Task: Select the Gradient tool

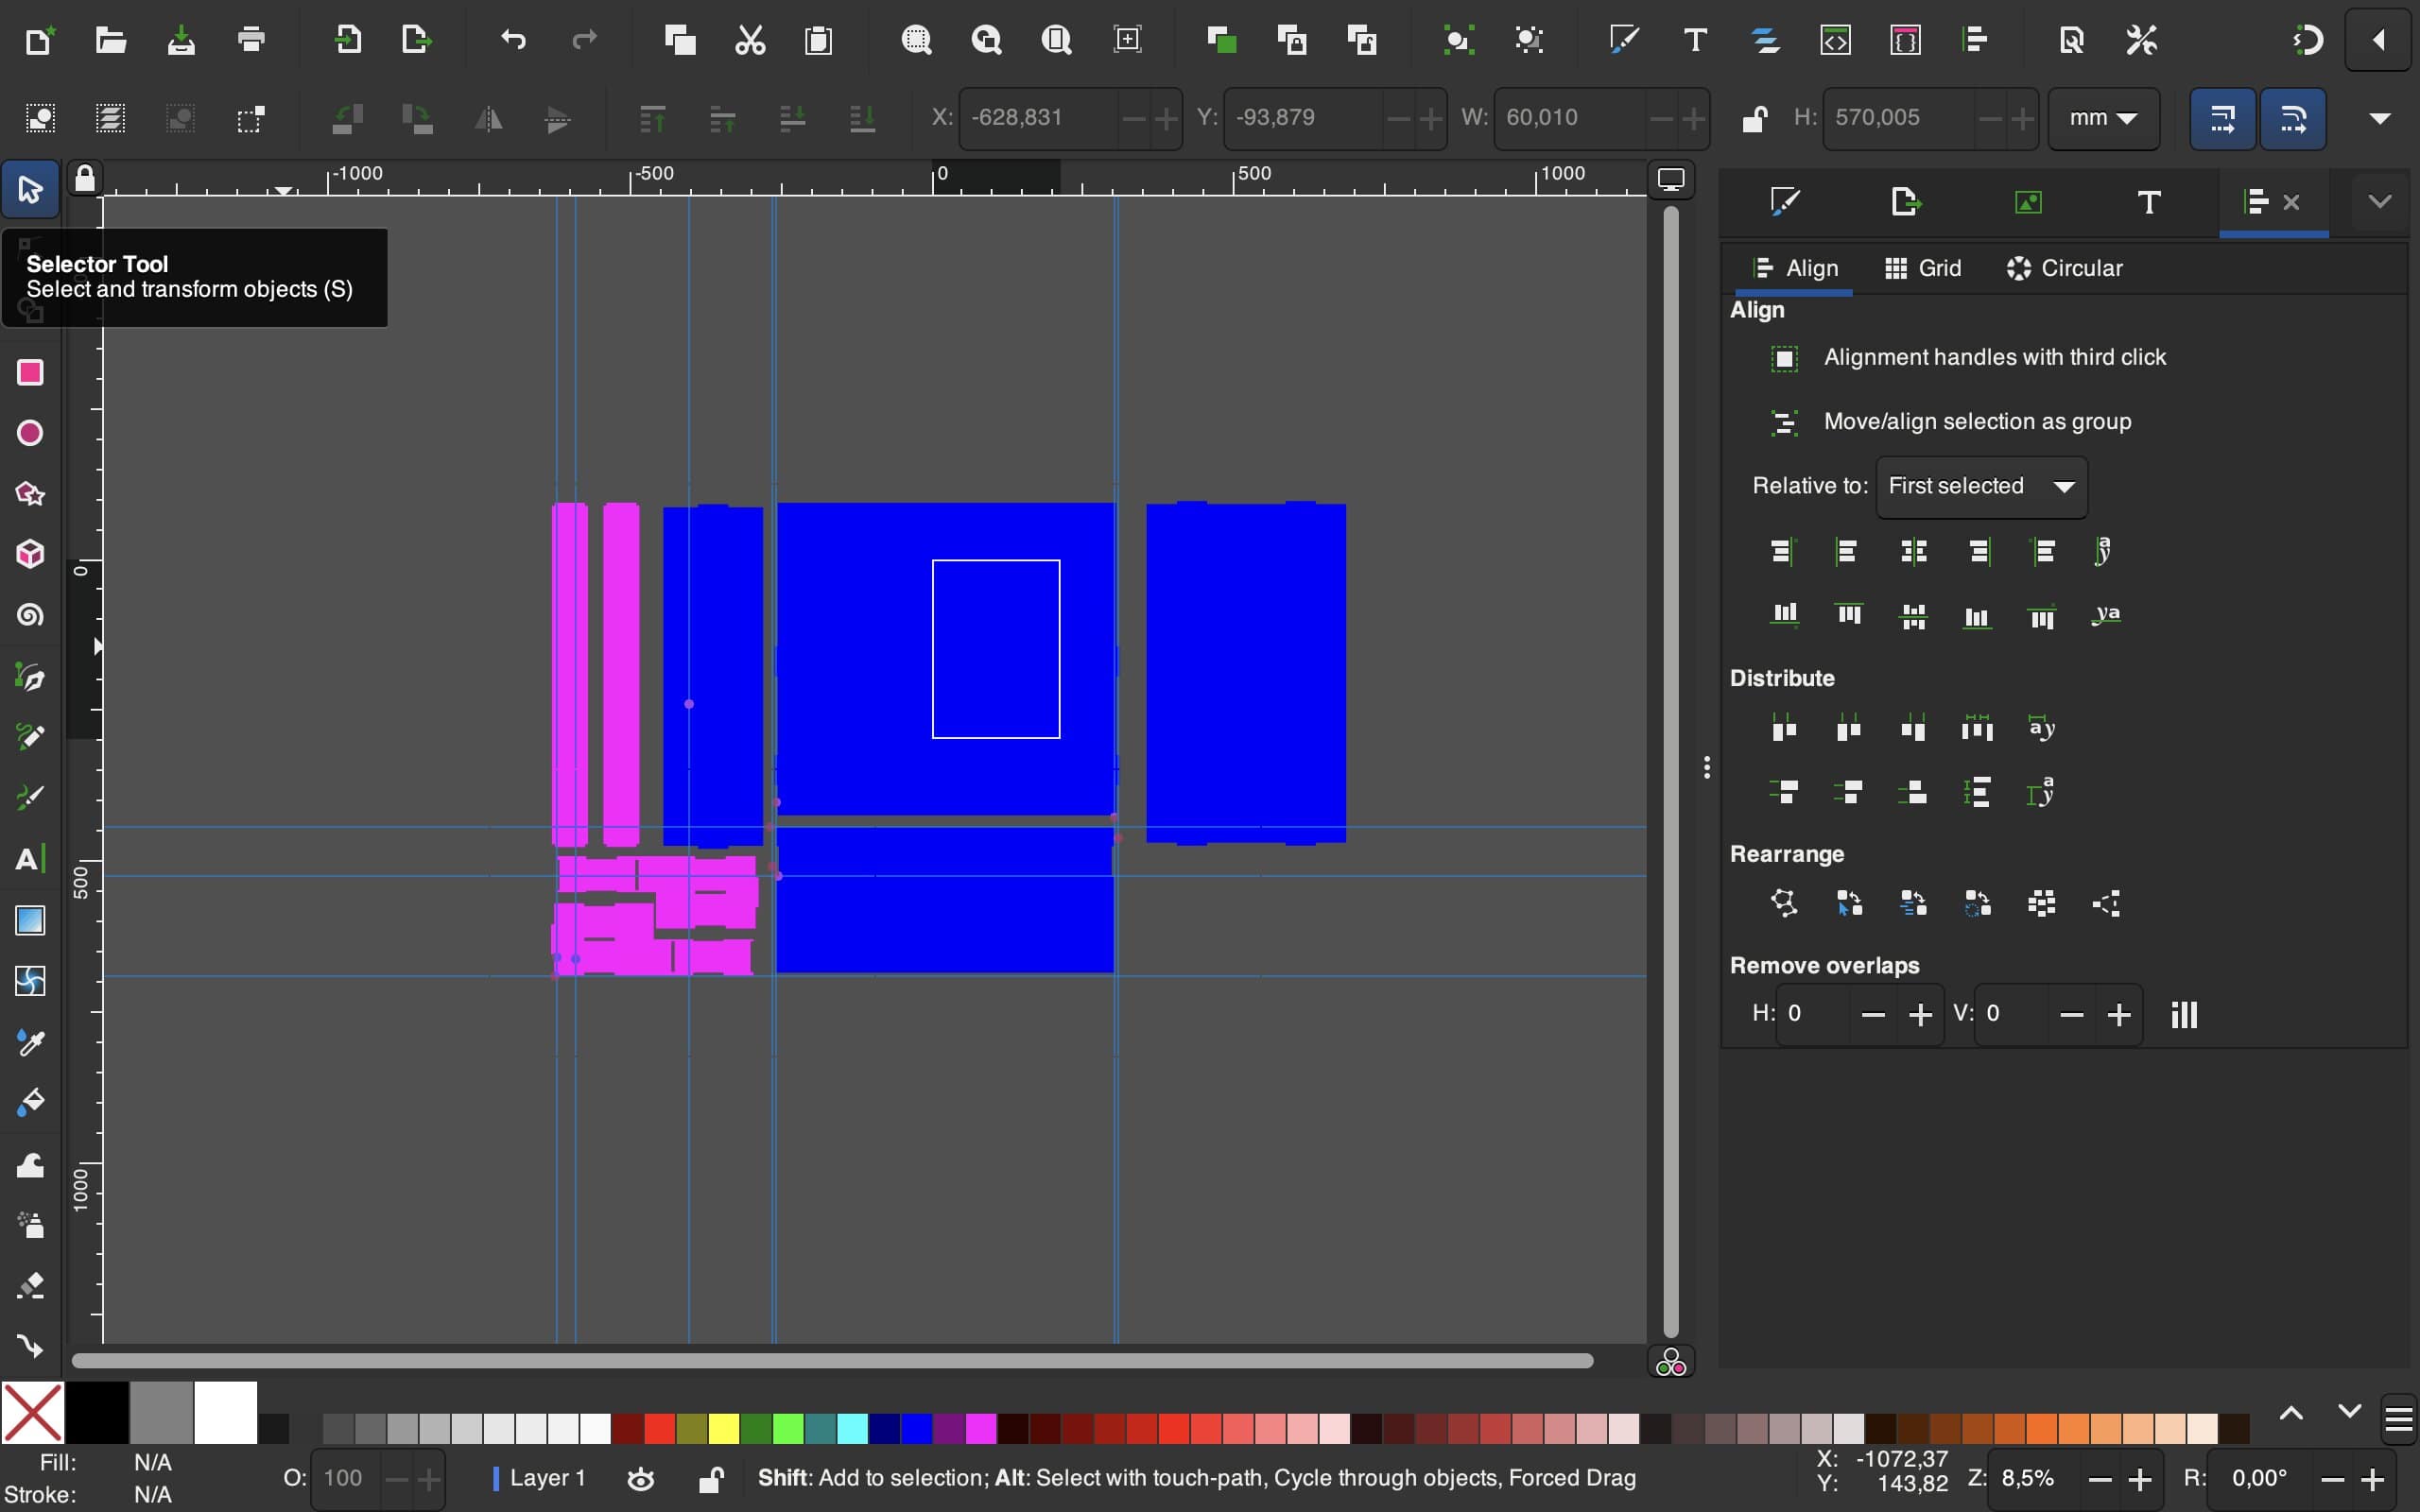Action: (30, 920)
